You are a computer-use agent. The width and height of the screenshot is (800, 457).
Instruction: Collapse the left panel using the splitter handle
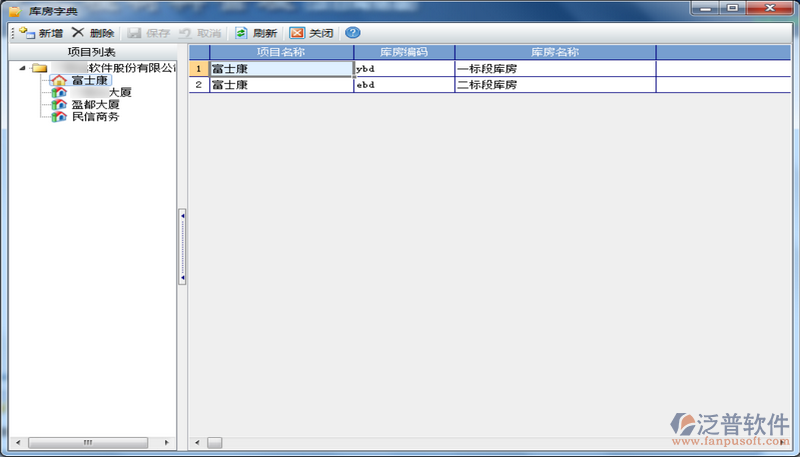(x=182, y=246)
